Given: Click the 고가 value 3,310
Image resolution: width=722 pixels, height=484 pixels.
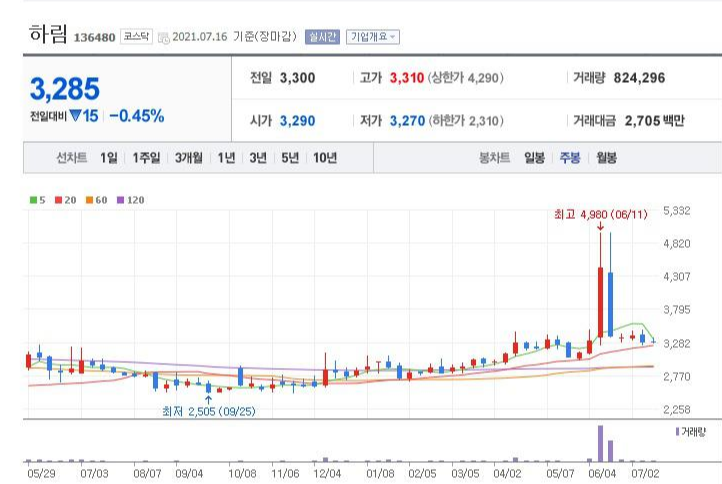Looking at the screenshot, I should click(x=407, y=78).
